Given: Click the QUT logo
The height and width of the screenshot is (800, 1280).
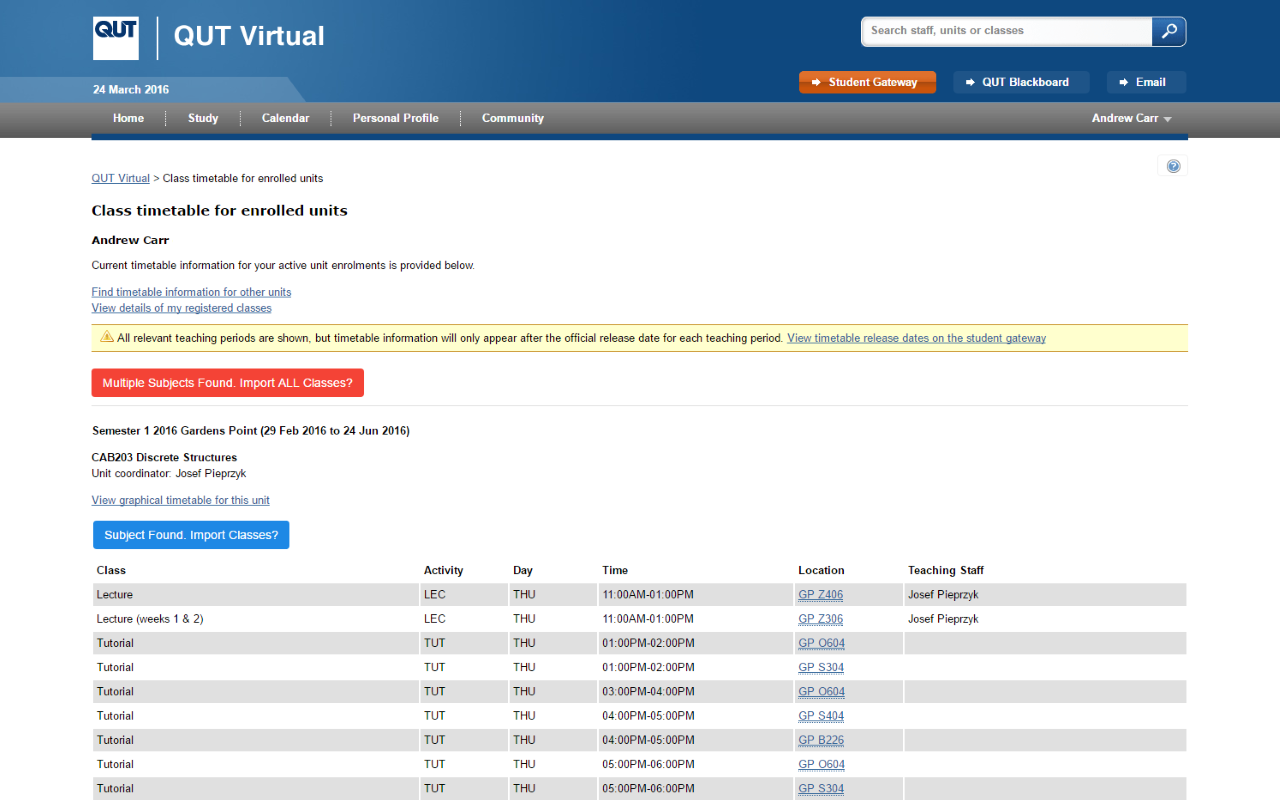Looking at the screenshot, I should point(116,38).
